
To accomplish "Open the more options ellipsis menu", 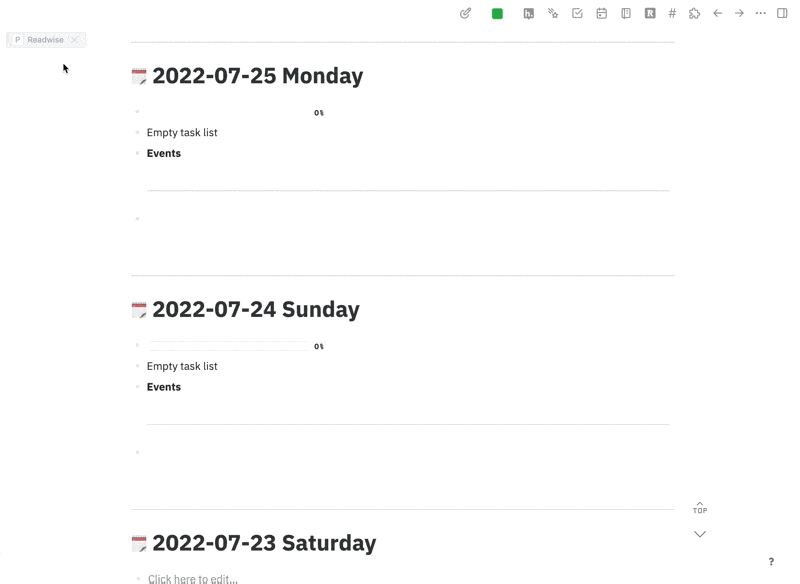I will coord(761,13).
